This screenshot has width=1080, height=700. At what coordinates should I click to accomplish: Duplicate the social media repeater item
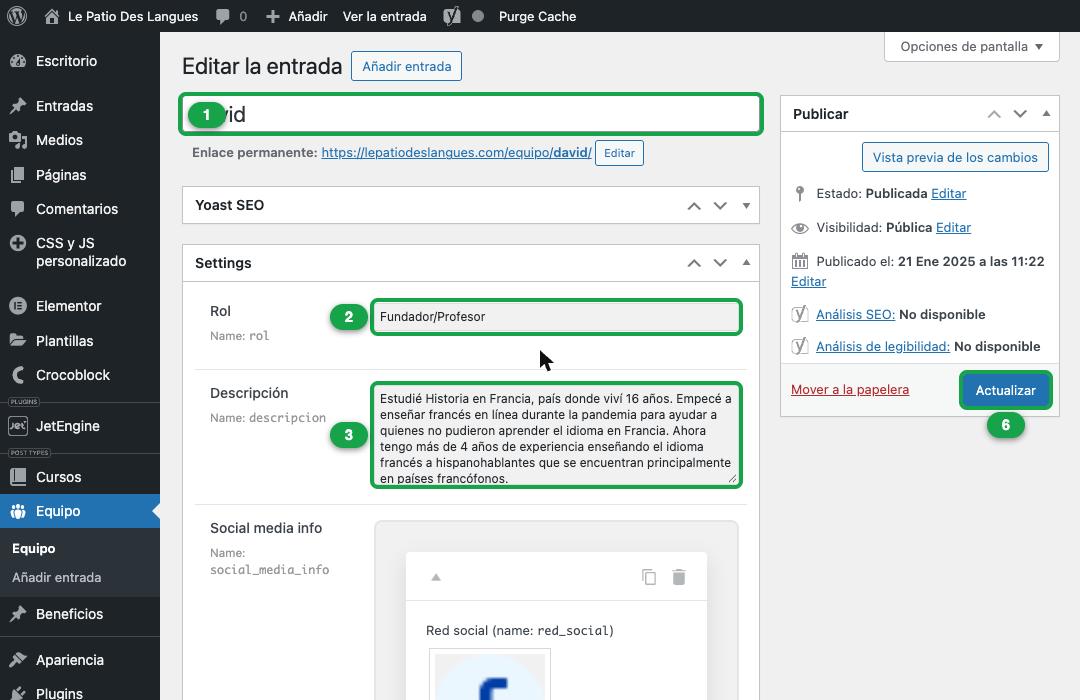649,577
